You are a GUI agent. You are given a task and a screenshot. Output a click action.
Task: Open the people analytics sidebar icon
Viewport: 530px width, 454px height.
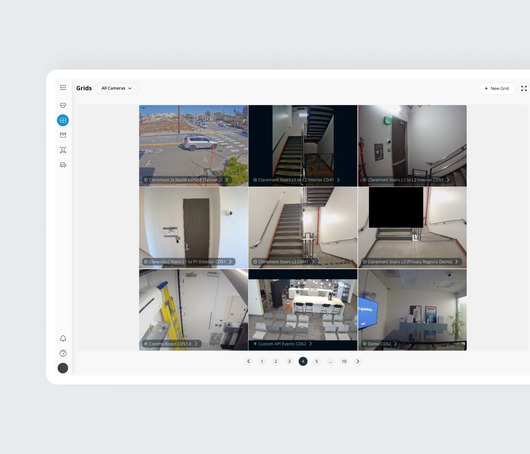coord(63,150)
